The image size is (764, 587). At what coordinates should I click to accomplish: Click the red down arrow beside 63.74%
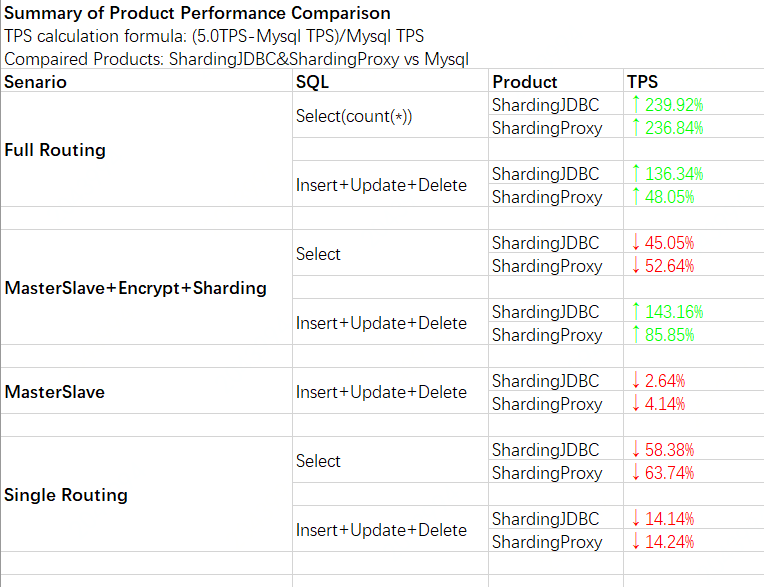(x=635, y=473)
